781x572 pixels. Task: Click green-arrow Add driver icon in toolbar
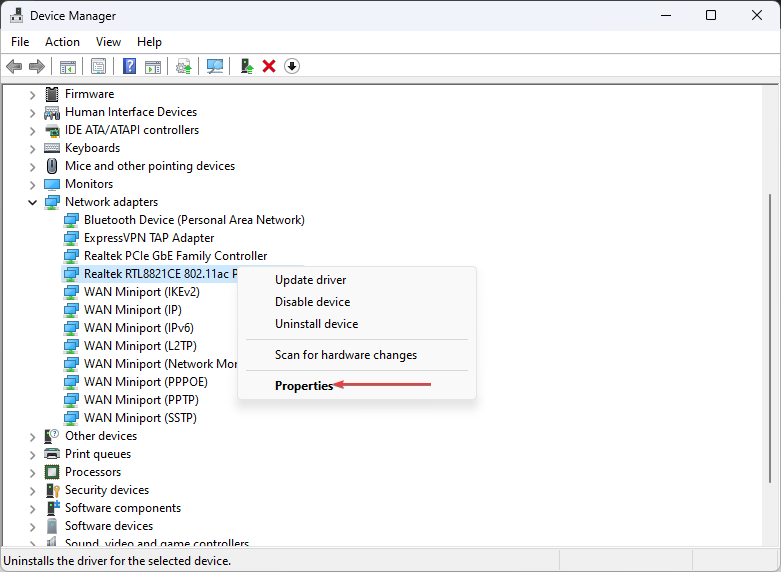pos(246,66)
